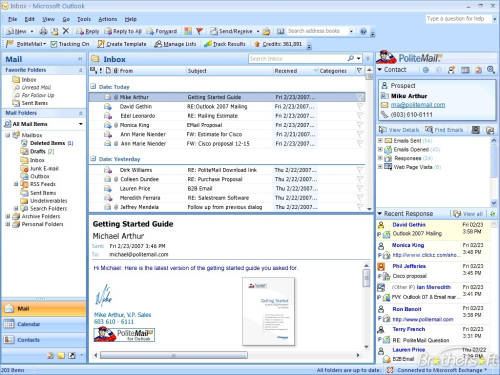Click Reply to All button

pyautogui.click(x=123, y=31)
